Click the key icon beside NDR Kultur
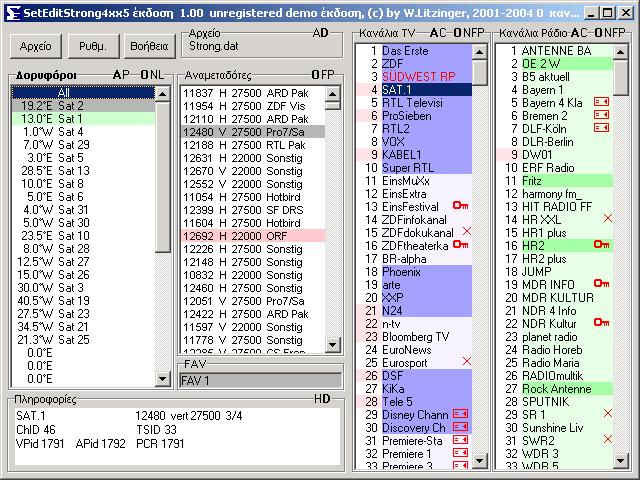 pos(602,322)
